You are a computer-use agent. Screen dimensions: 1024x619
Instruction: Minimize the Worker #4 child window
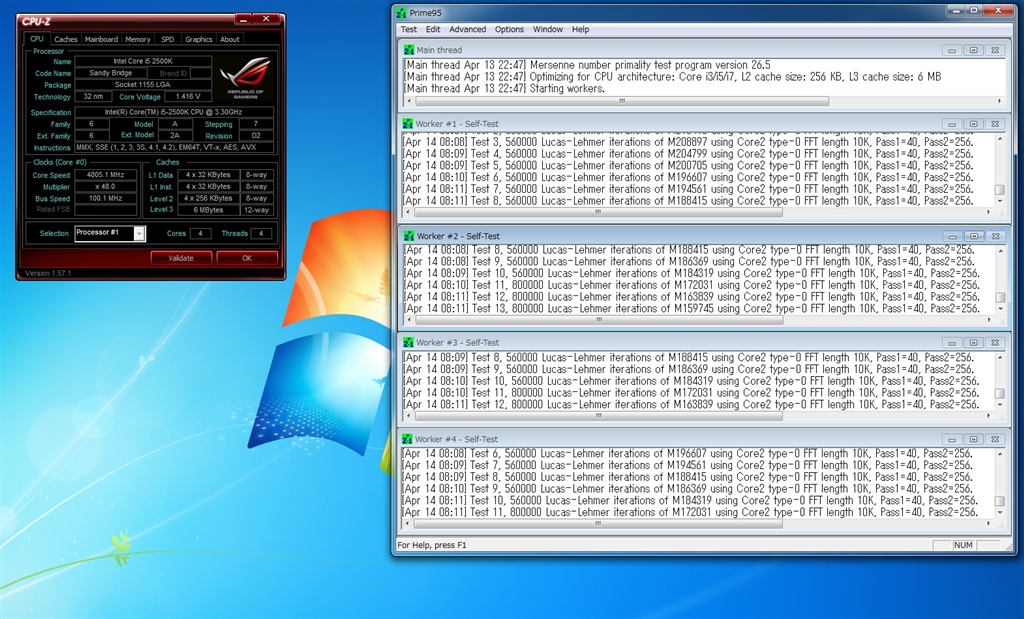pyautogui.click(x=952, y=439)
